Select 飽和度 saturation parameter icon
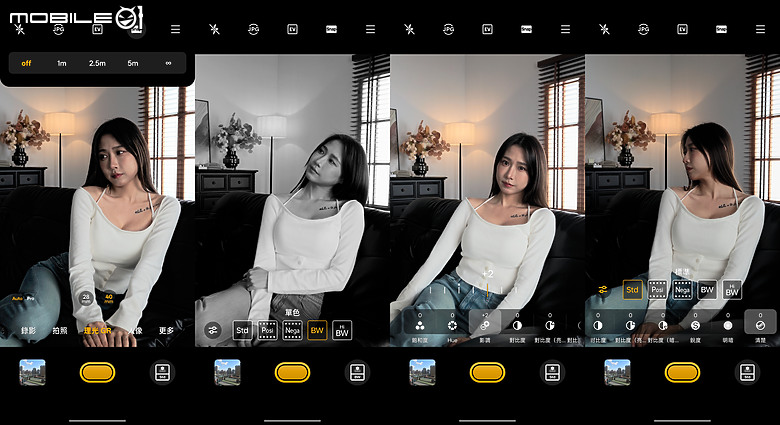The width and height of the screenshot is (780, 425). point(420,327)
